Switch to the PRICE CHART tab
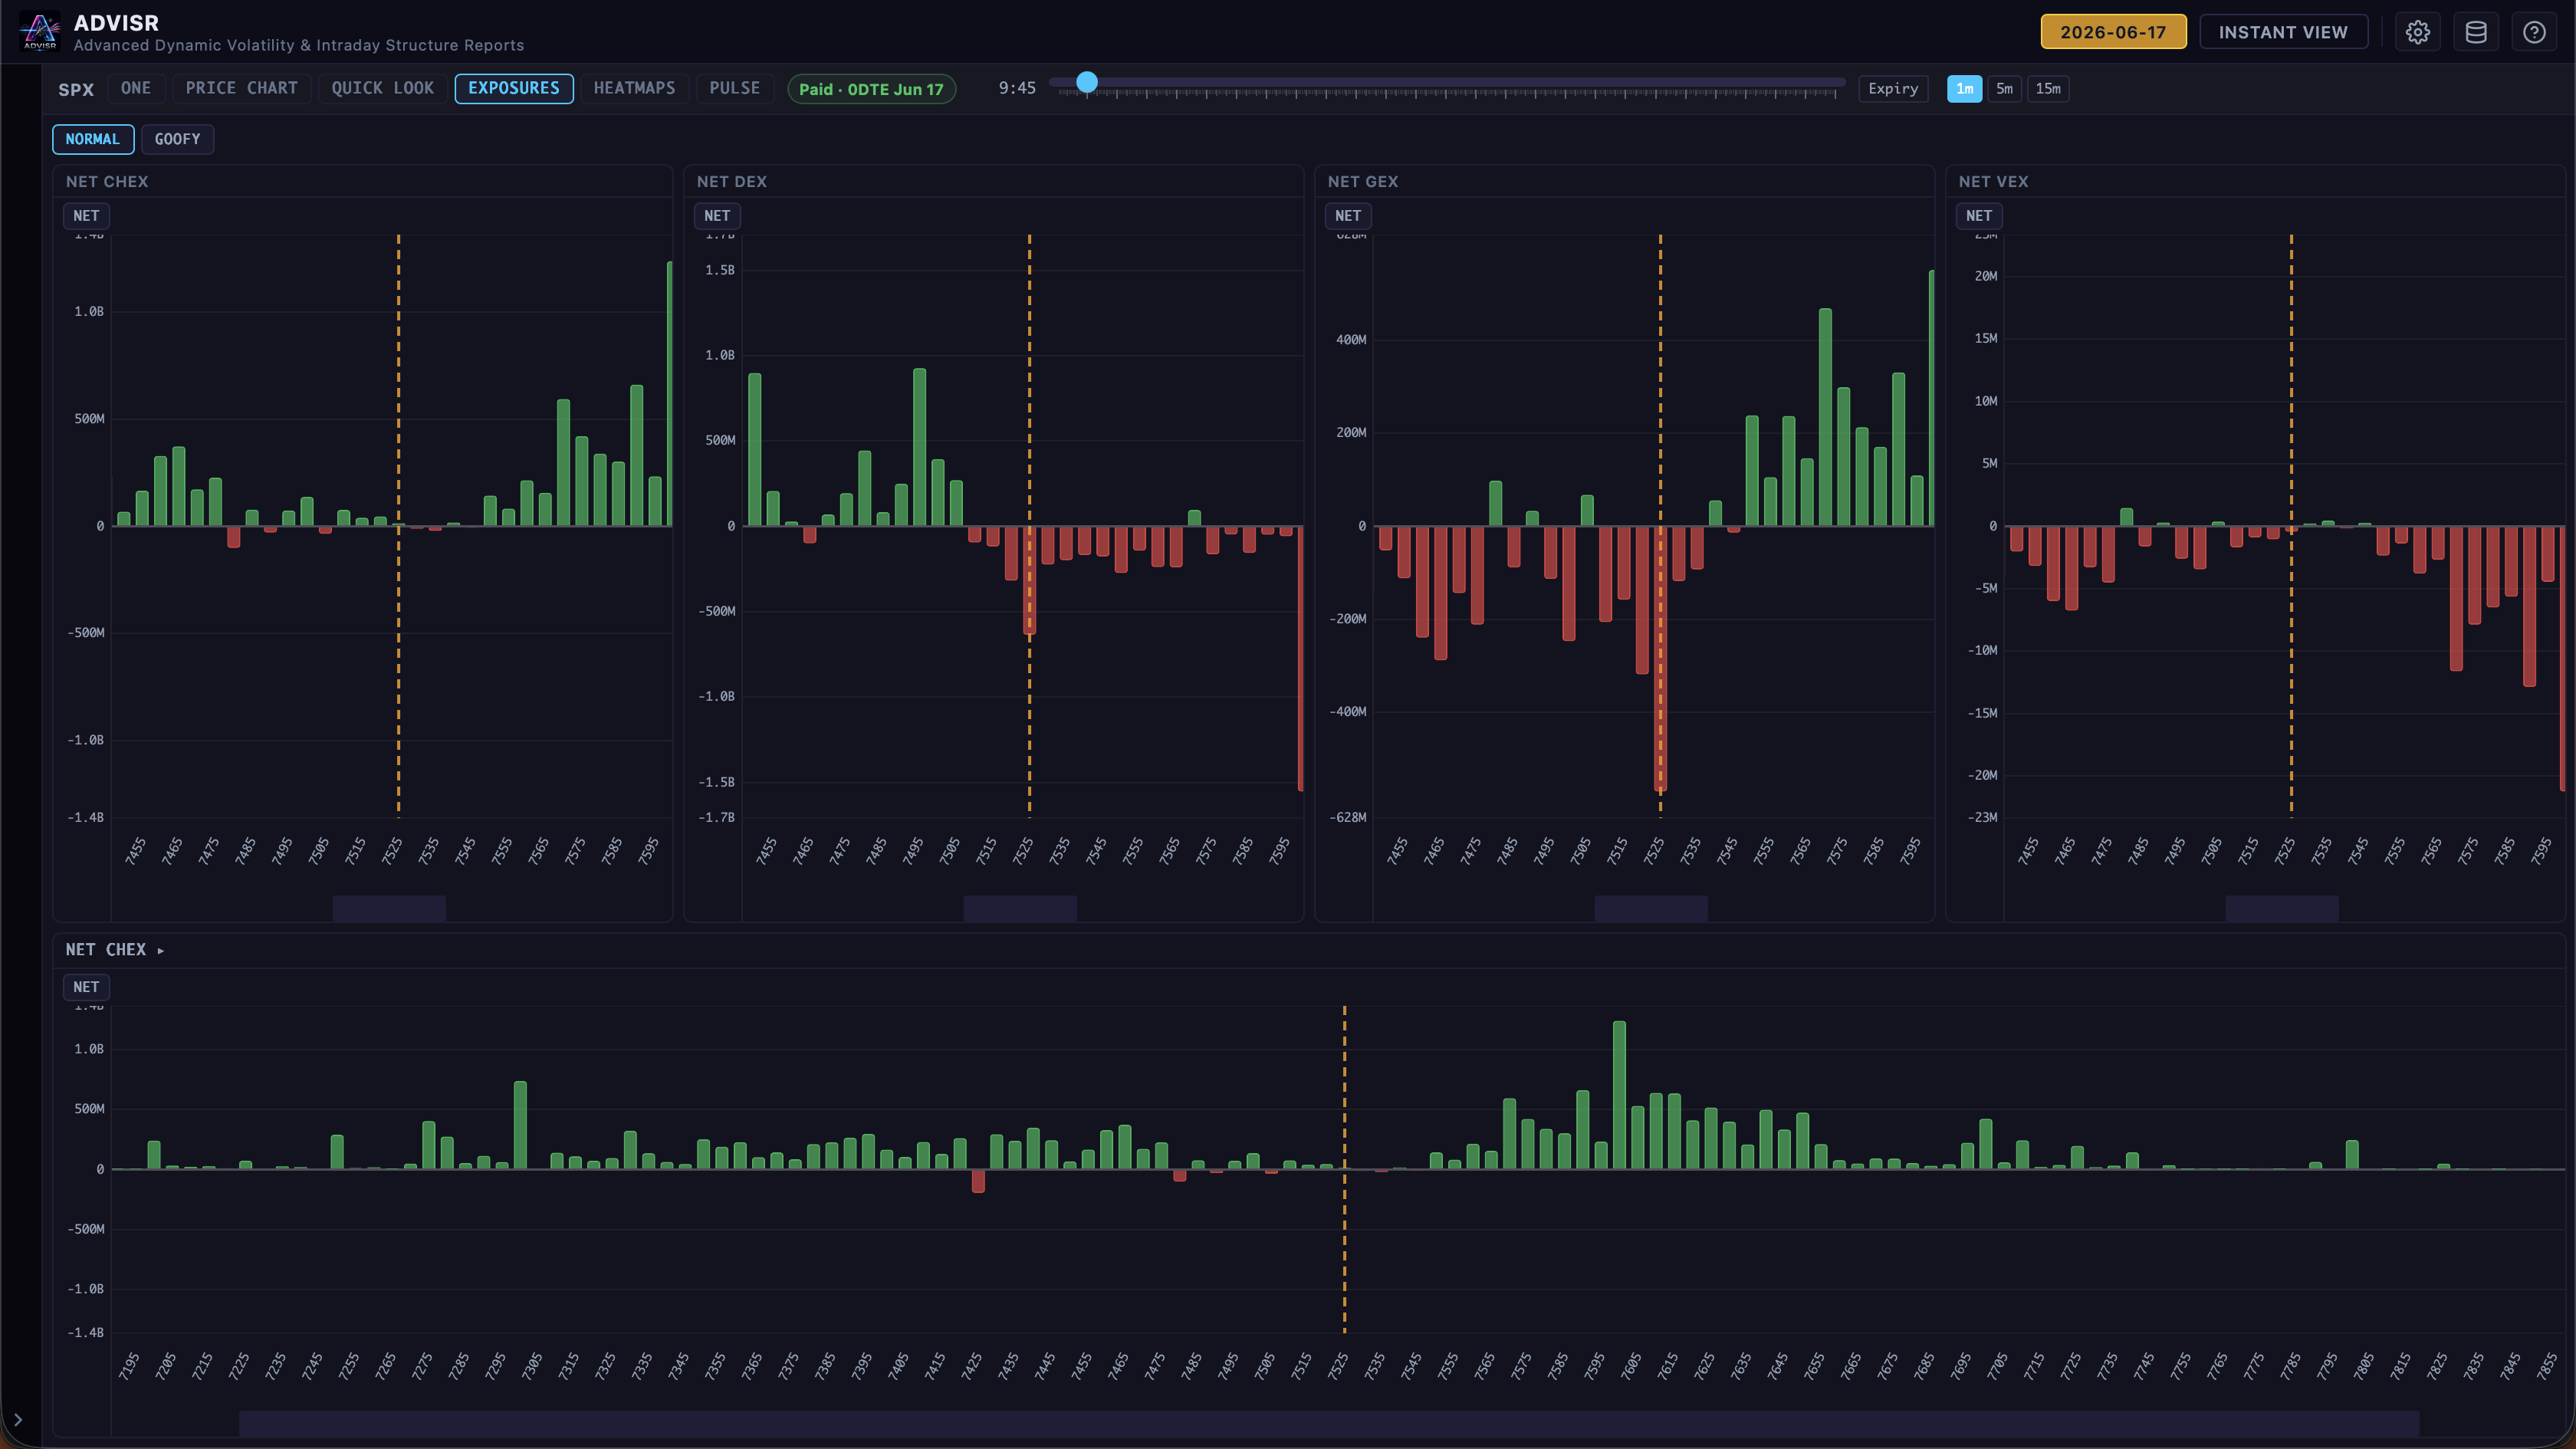 (x=242, y=88)
